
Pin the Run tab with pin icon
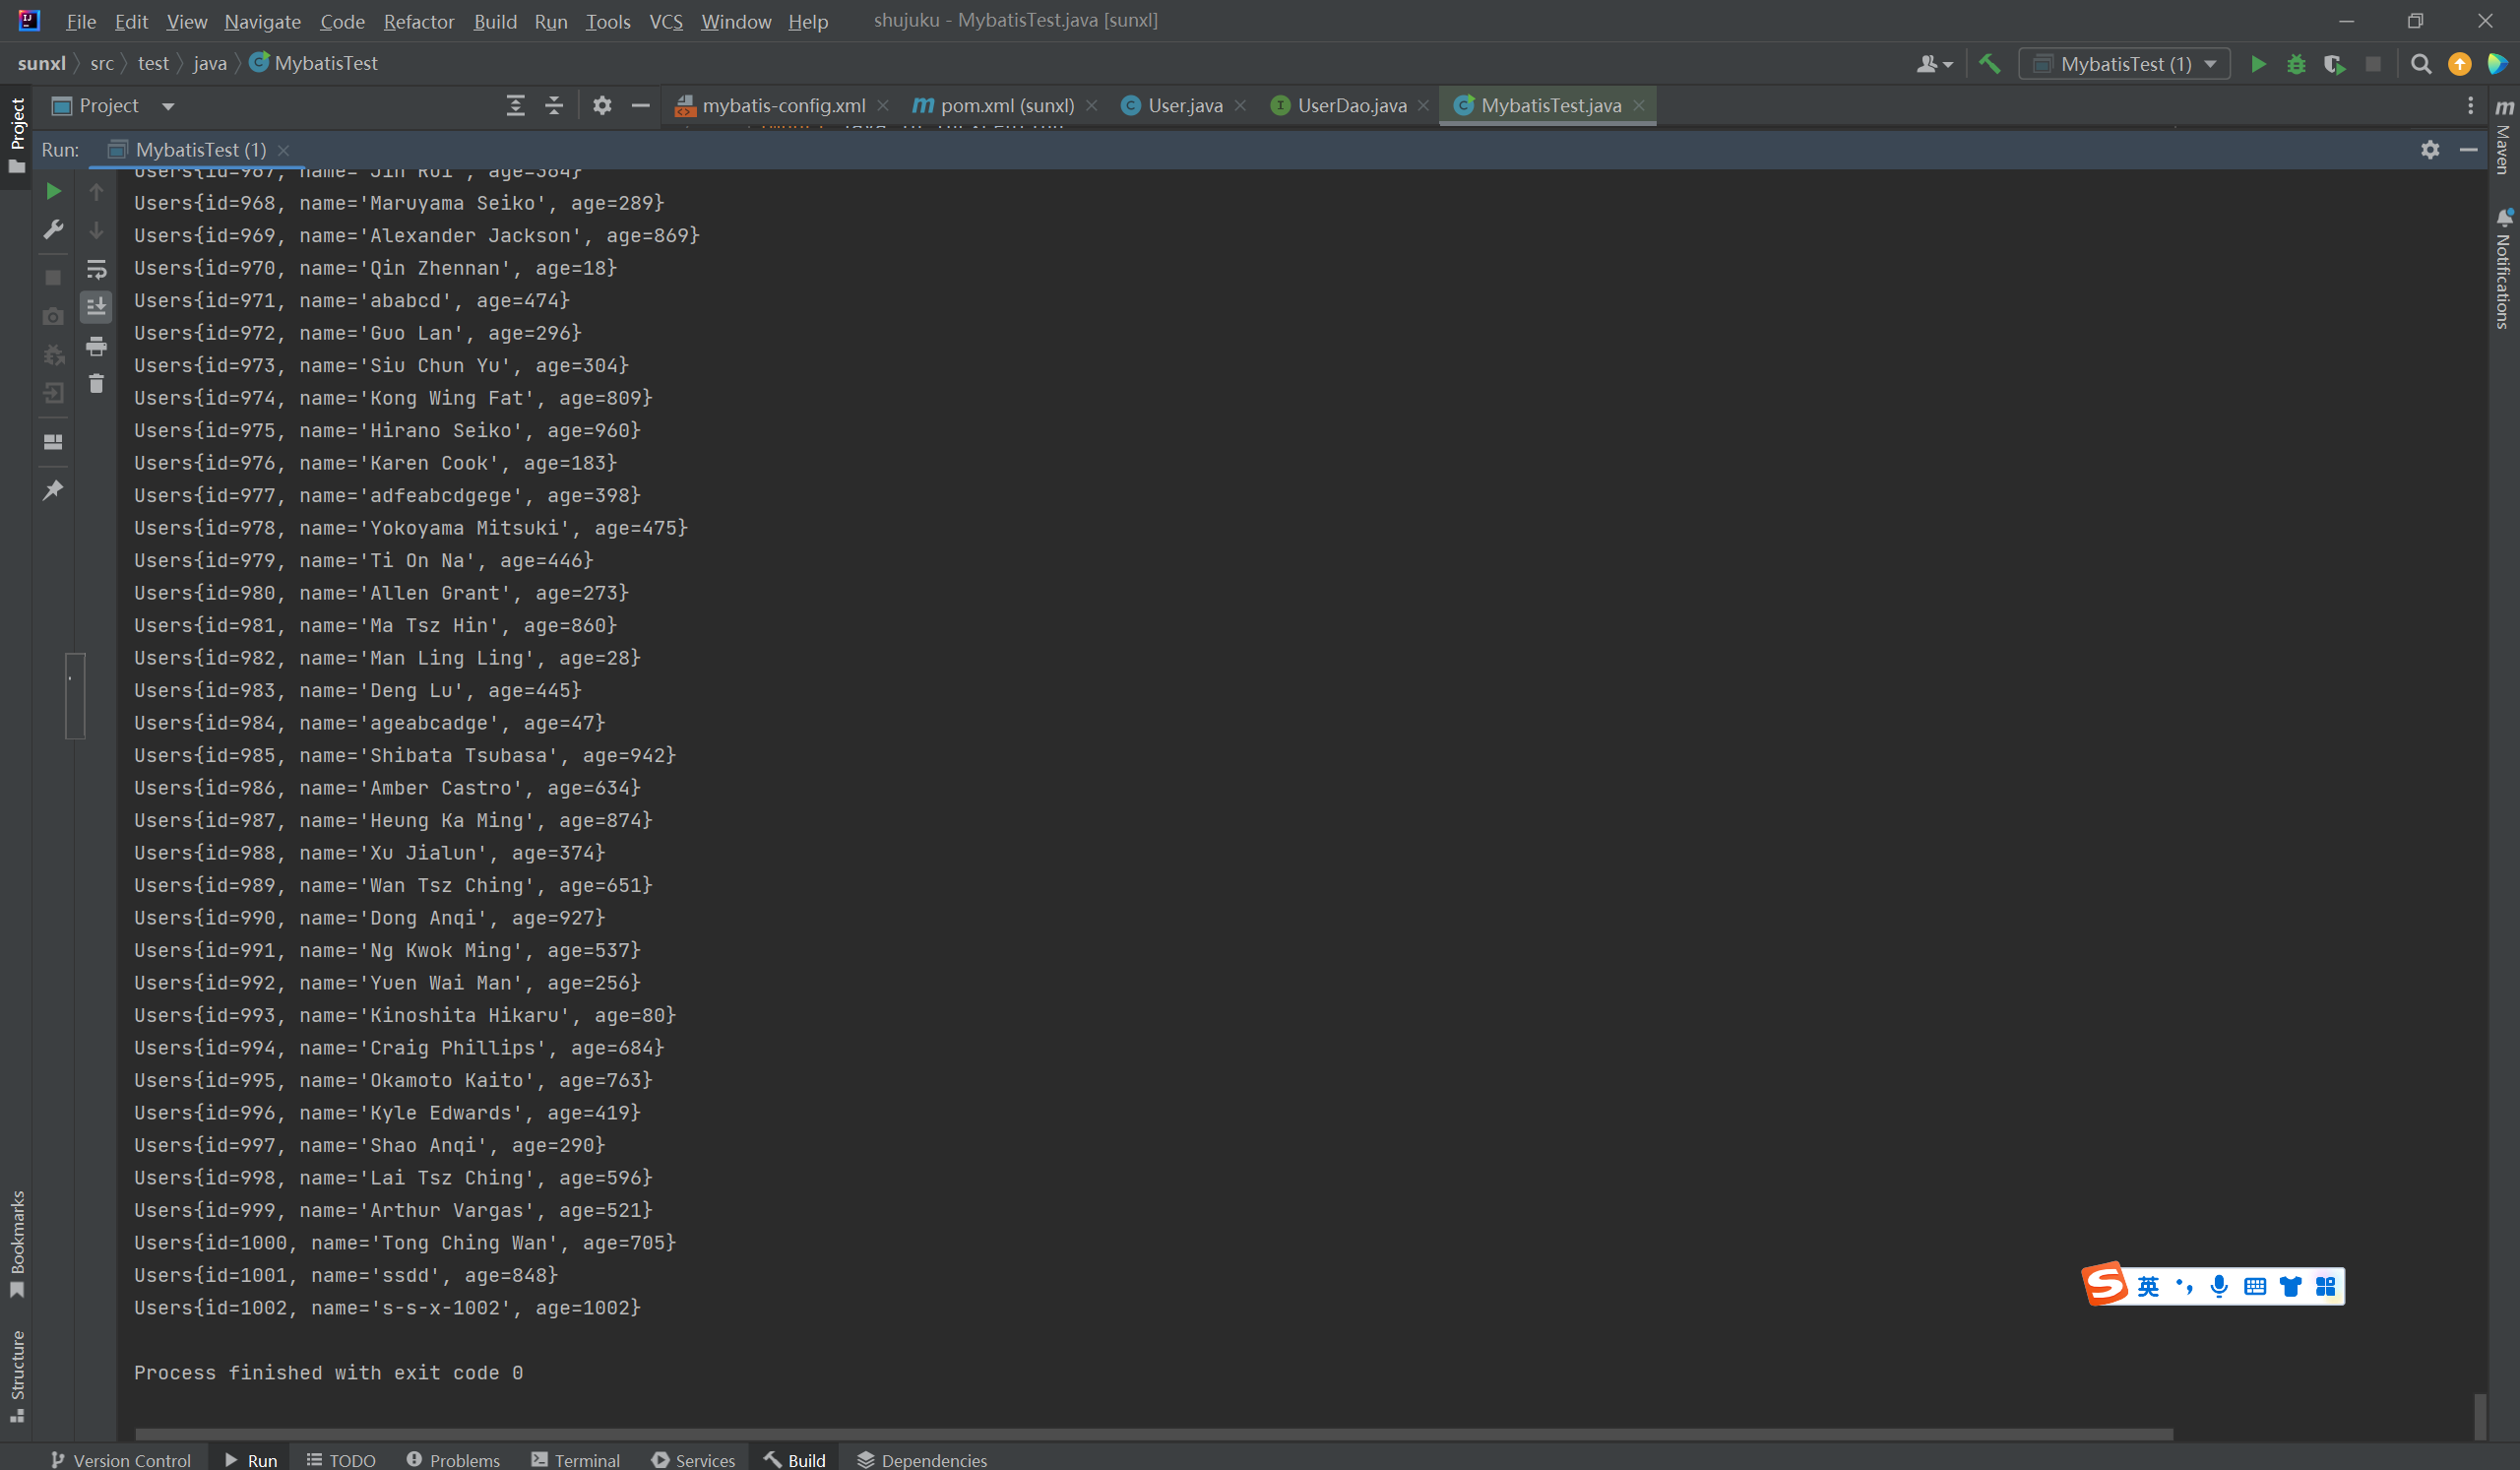tap(53, 490)
